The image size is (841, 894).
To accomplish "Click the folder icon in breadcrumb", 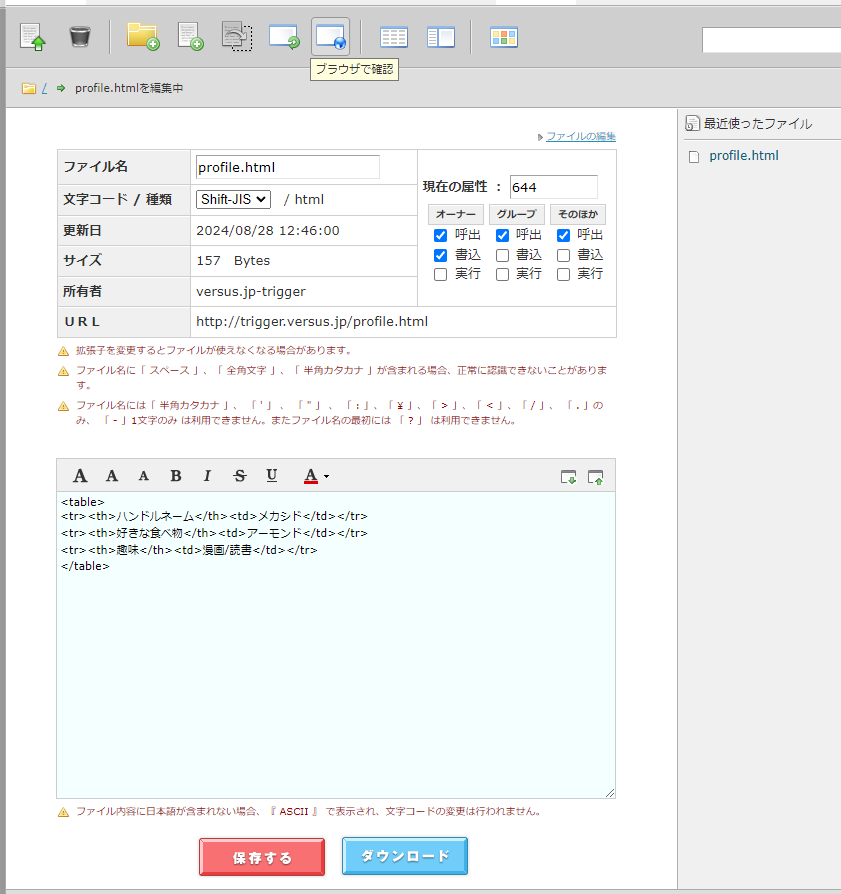I will coord(29,88).
